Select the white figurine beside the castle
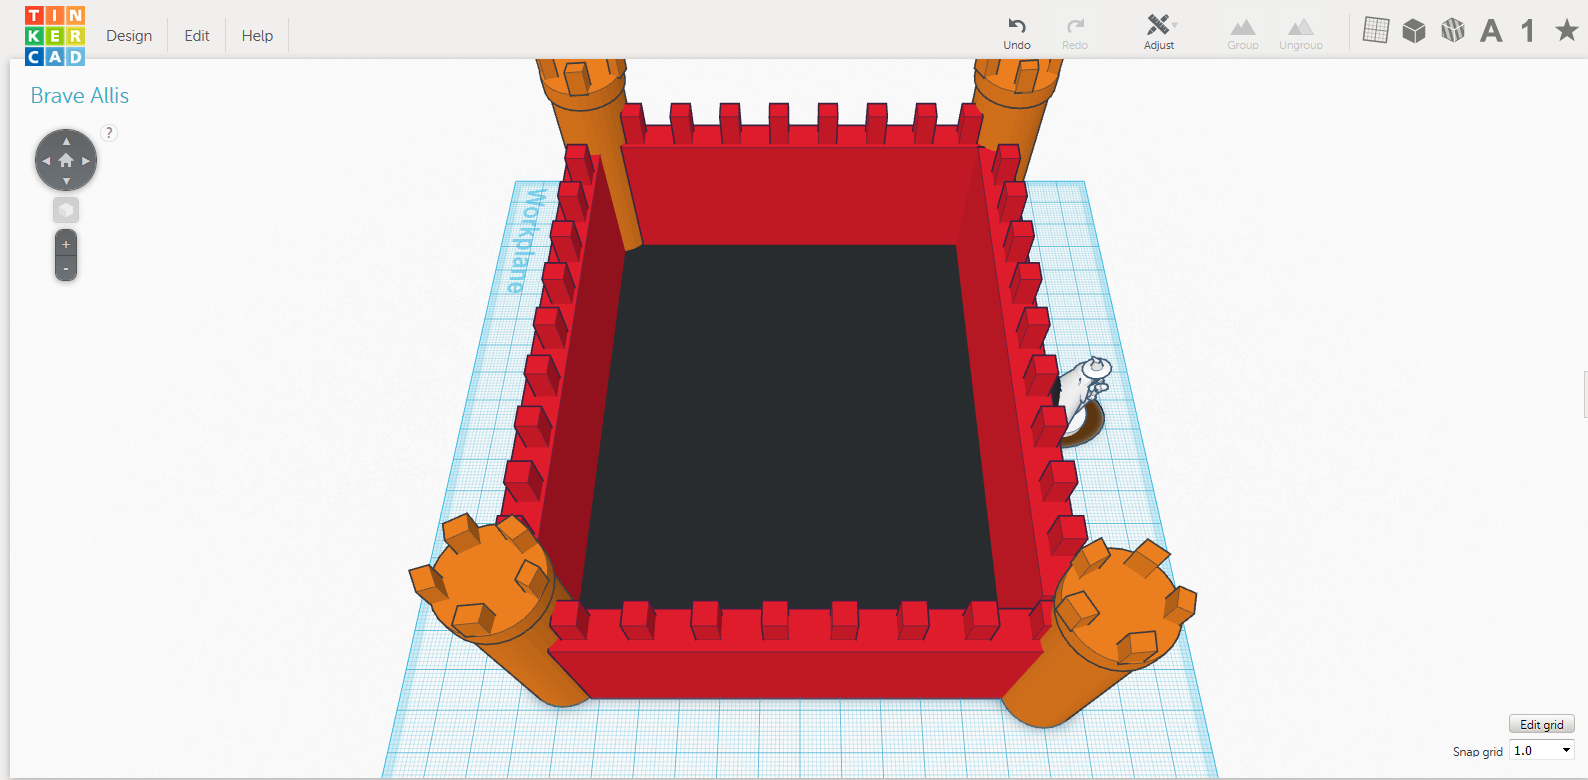Screen dimensions: 1588x780 (x=1083, y=400)
